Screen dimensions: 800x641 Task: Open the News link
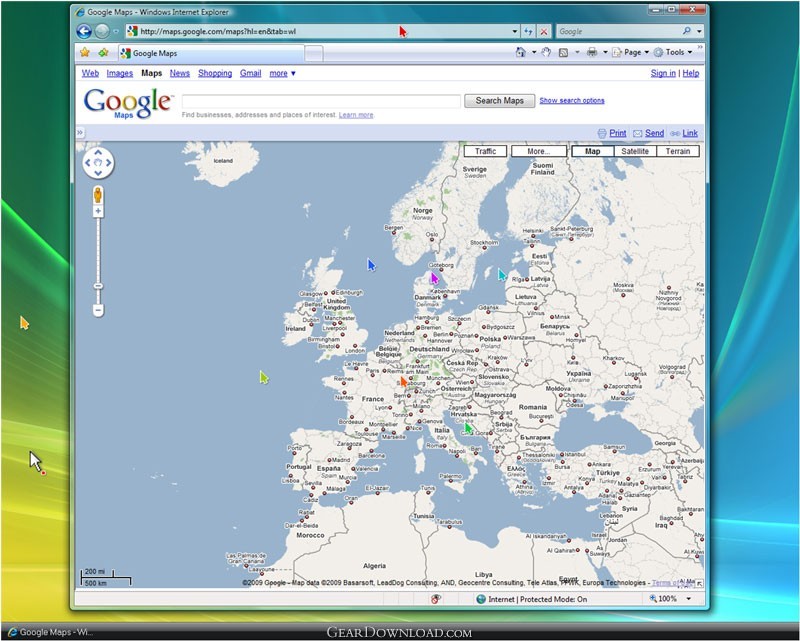[x=180, y=73]
